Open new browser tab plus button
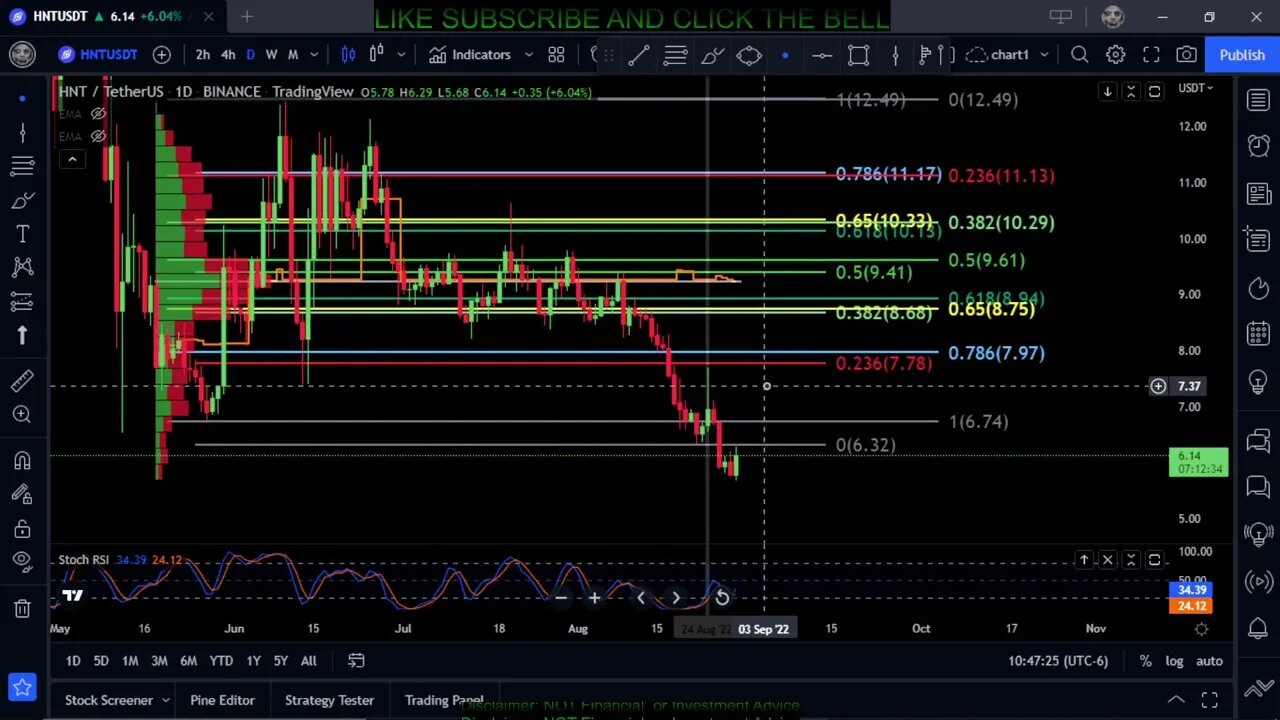This screenshot has width=1280, height=720. (x=247, y=16)
